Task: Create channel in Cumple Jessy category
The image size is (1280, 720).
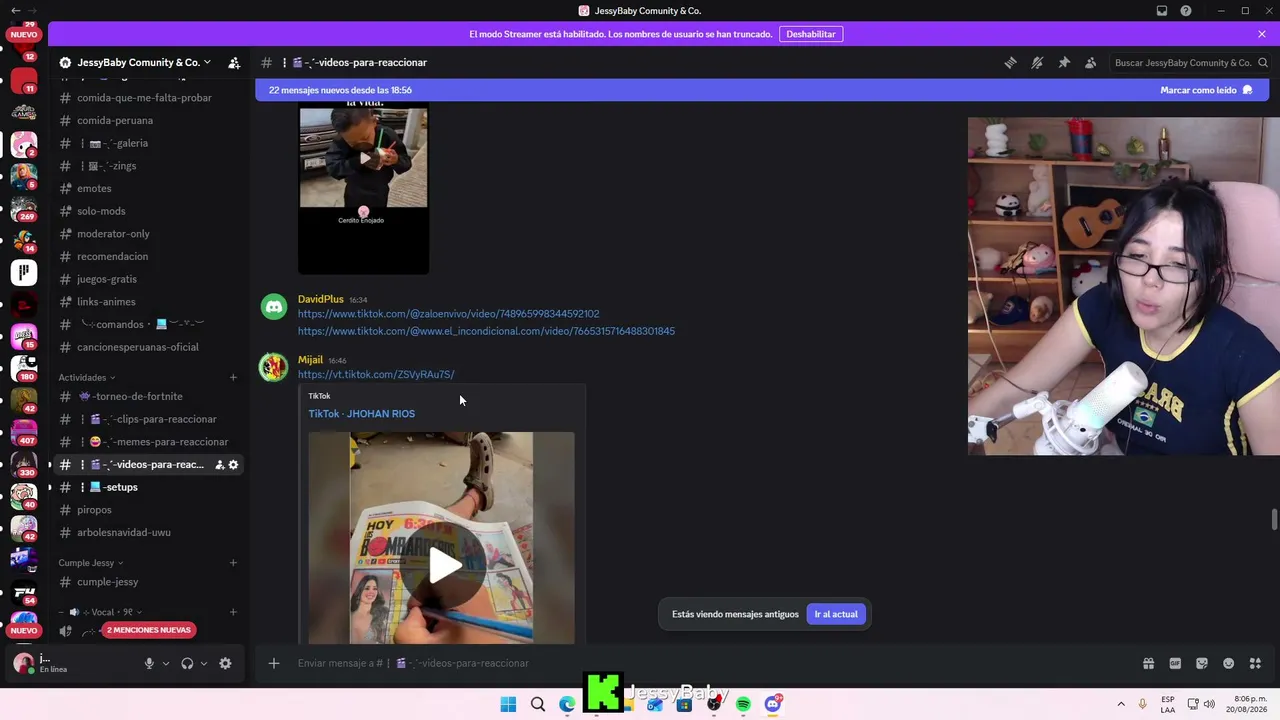Action: tap(233, 563)
